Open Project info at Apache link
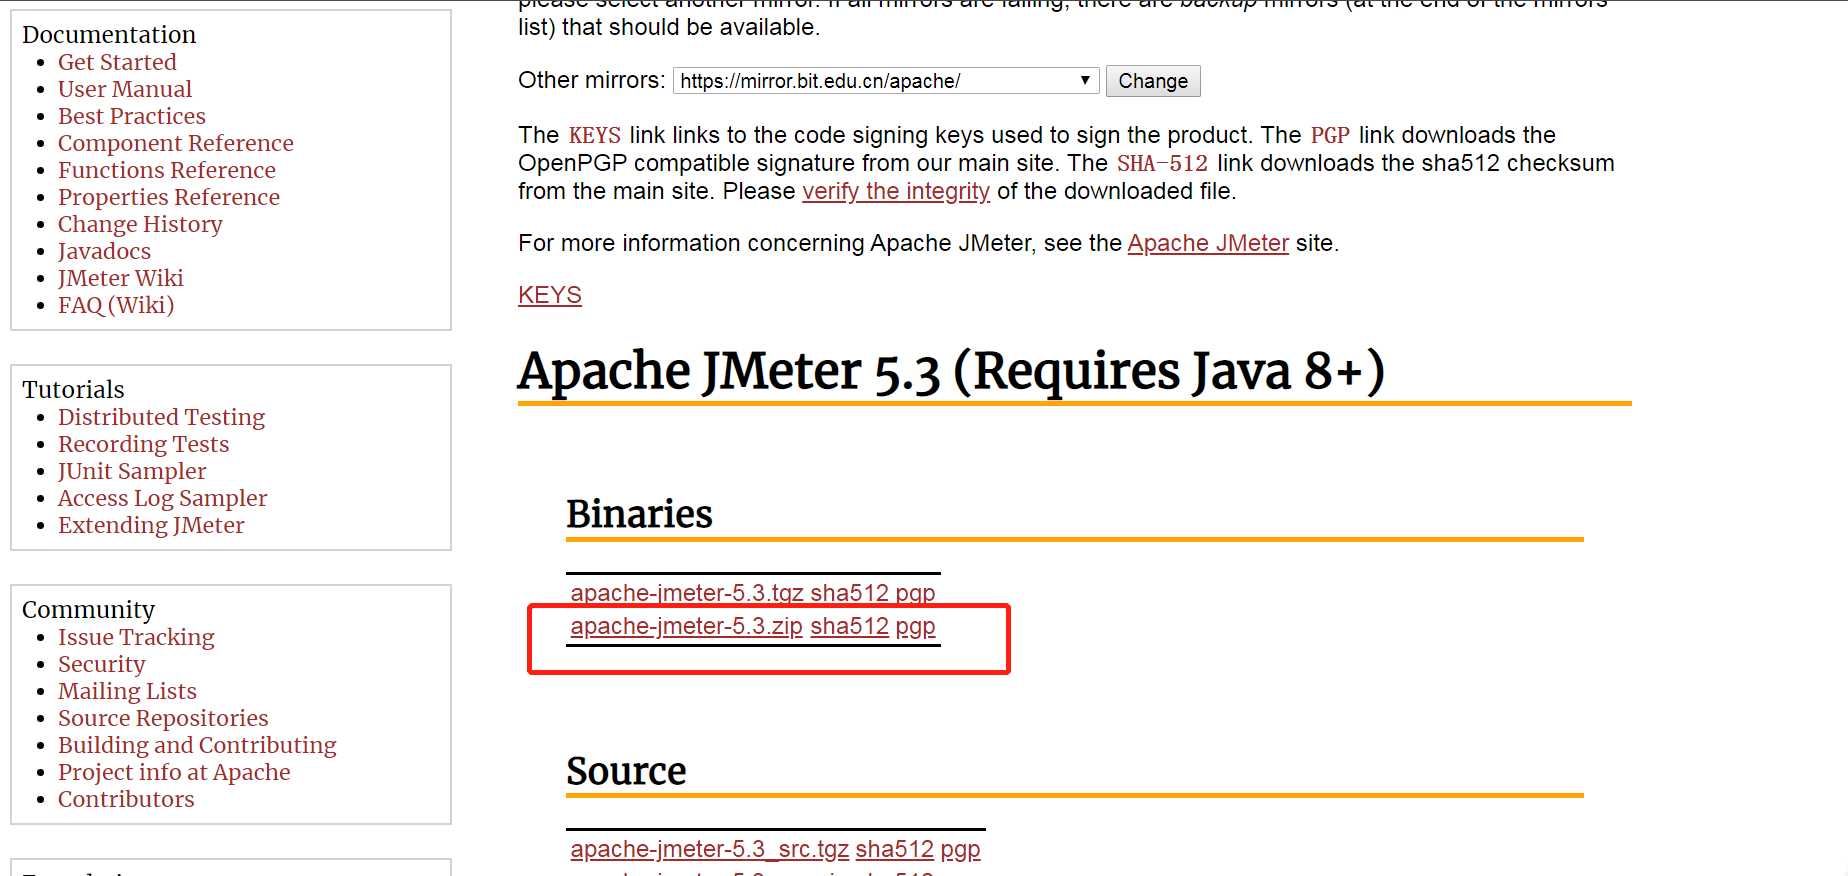This screenshot has height=876, width=1848. coord(174,772)
